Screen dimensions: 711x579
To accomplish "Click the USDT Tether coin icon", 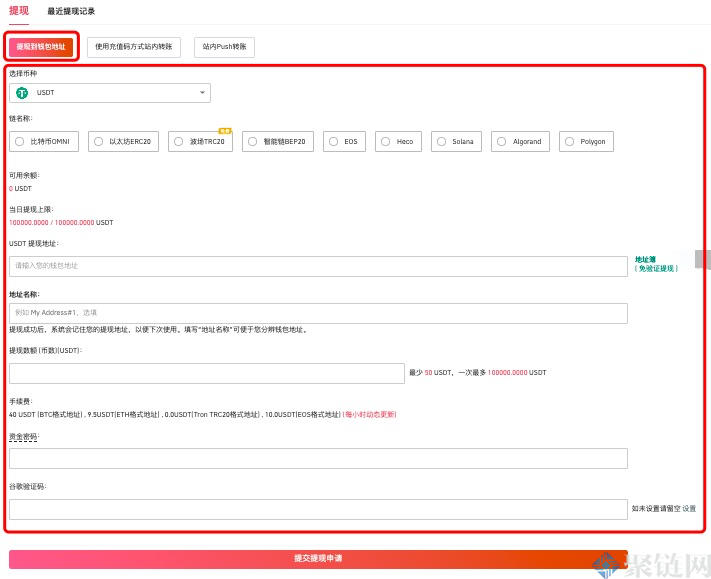I will pyautogui.click(x=22, y=92).
